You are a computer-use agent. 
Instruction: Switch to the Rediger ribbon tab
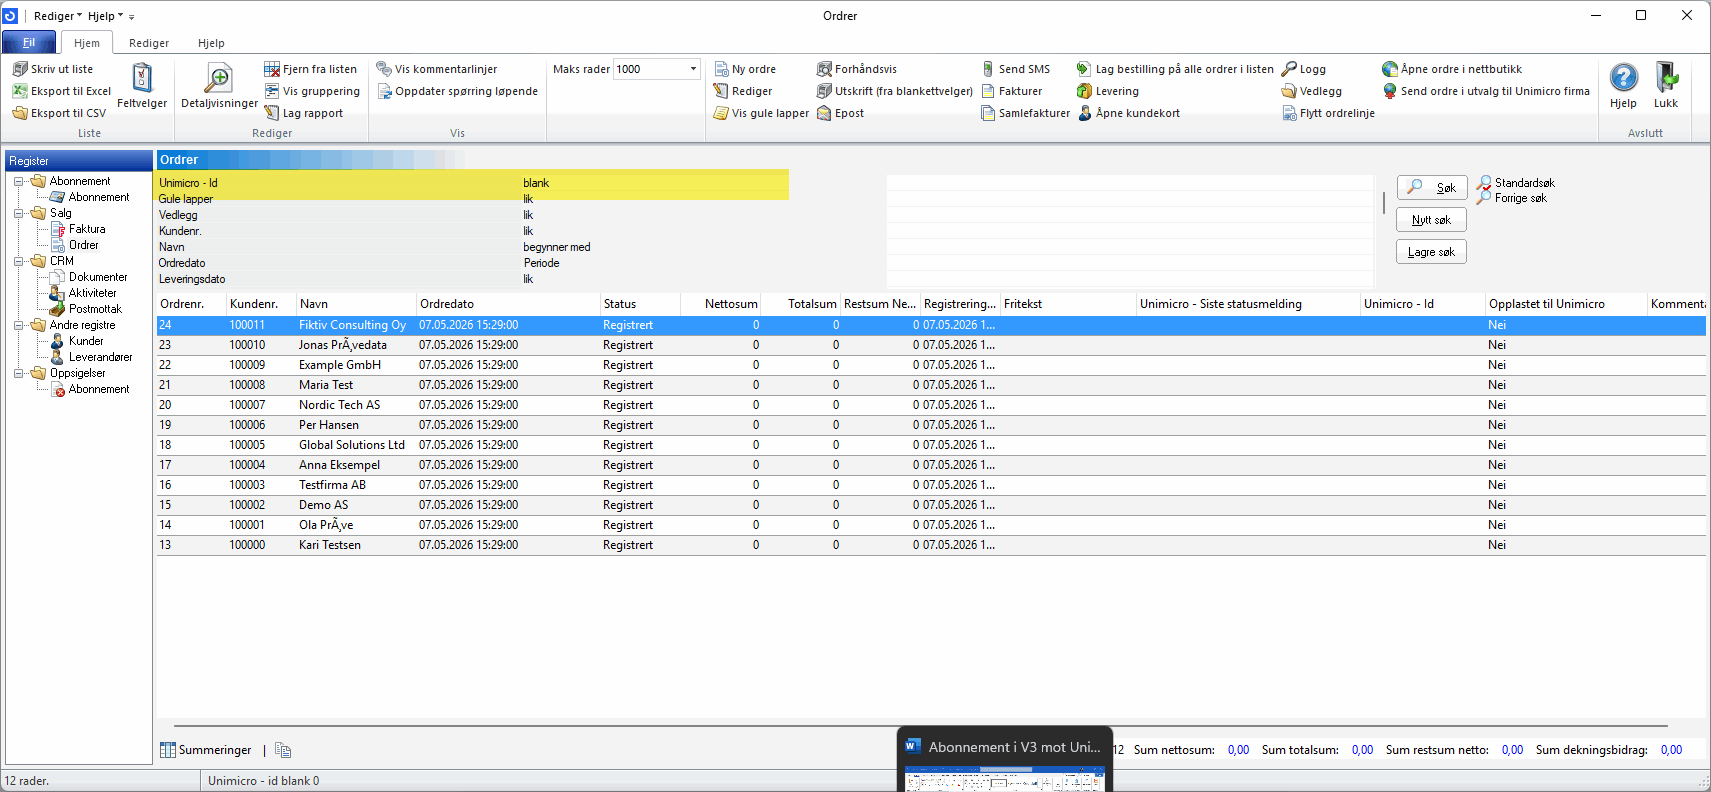(x=149, y=43)
